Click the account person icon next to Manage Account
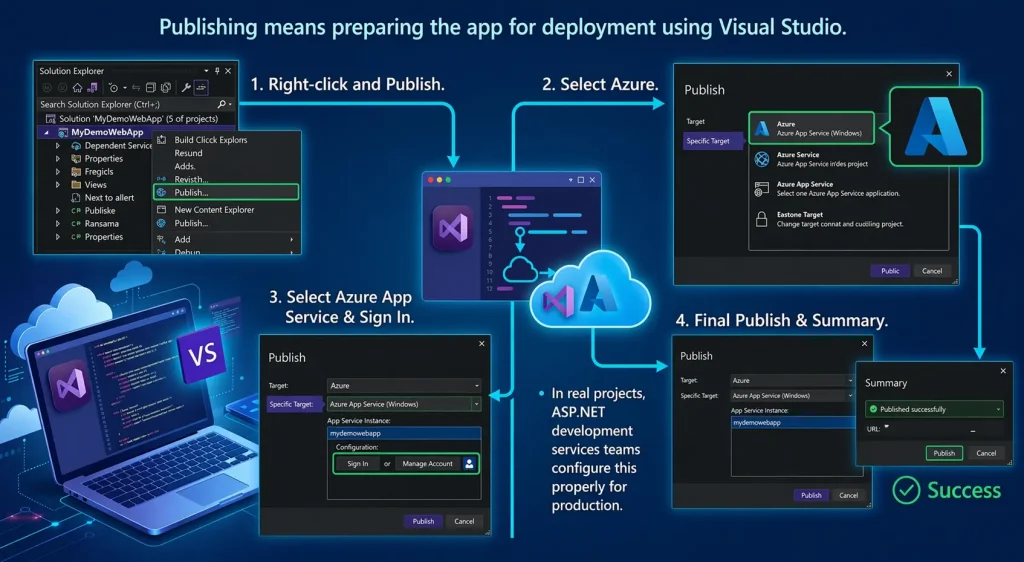The width and height of the screenshot is (1024, 562). tap(469, 463)
